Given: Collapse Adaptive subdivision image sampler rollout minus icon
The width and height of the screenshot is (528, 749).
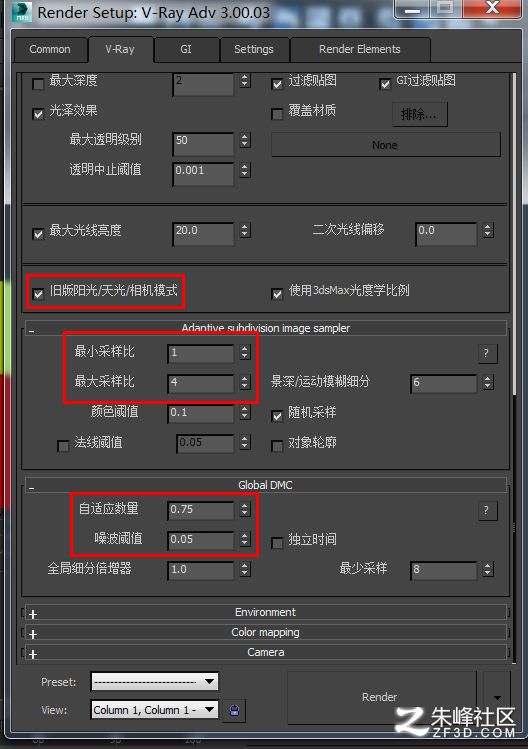Looking at the screenshot, I should coord(32,331).
